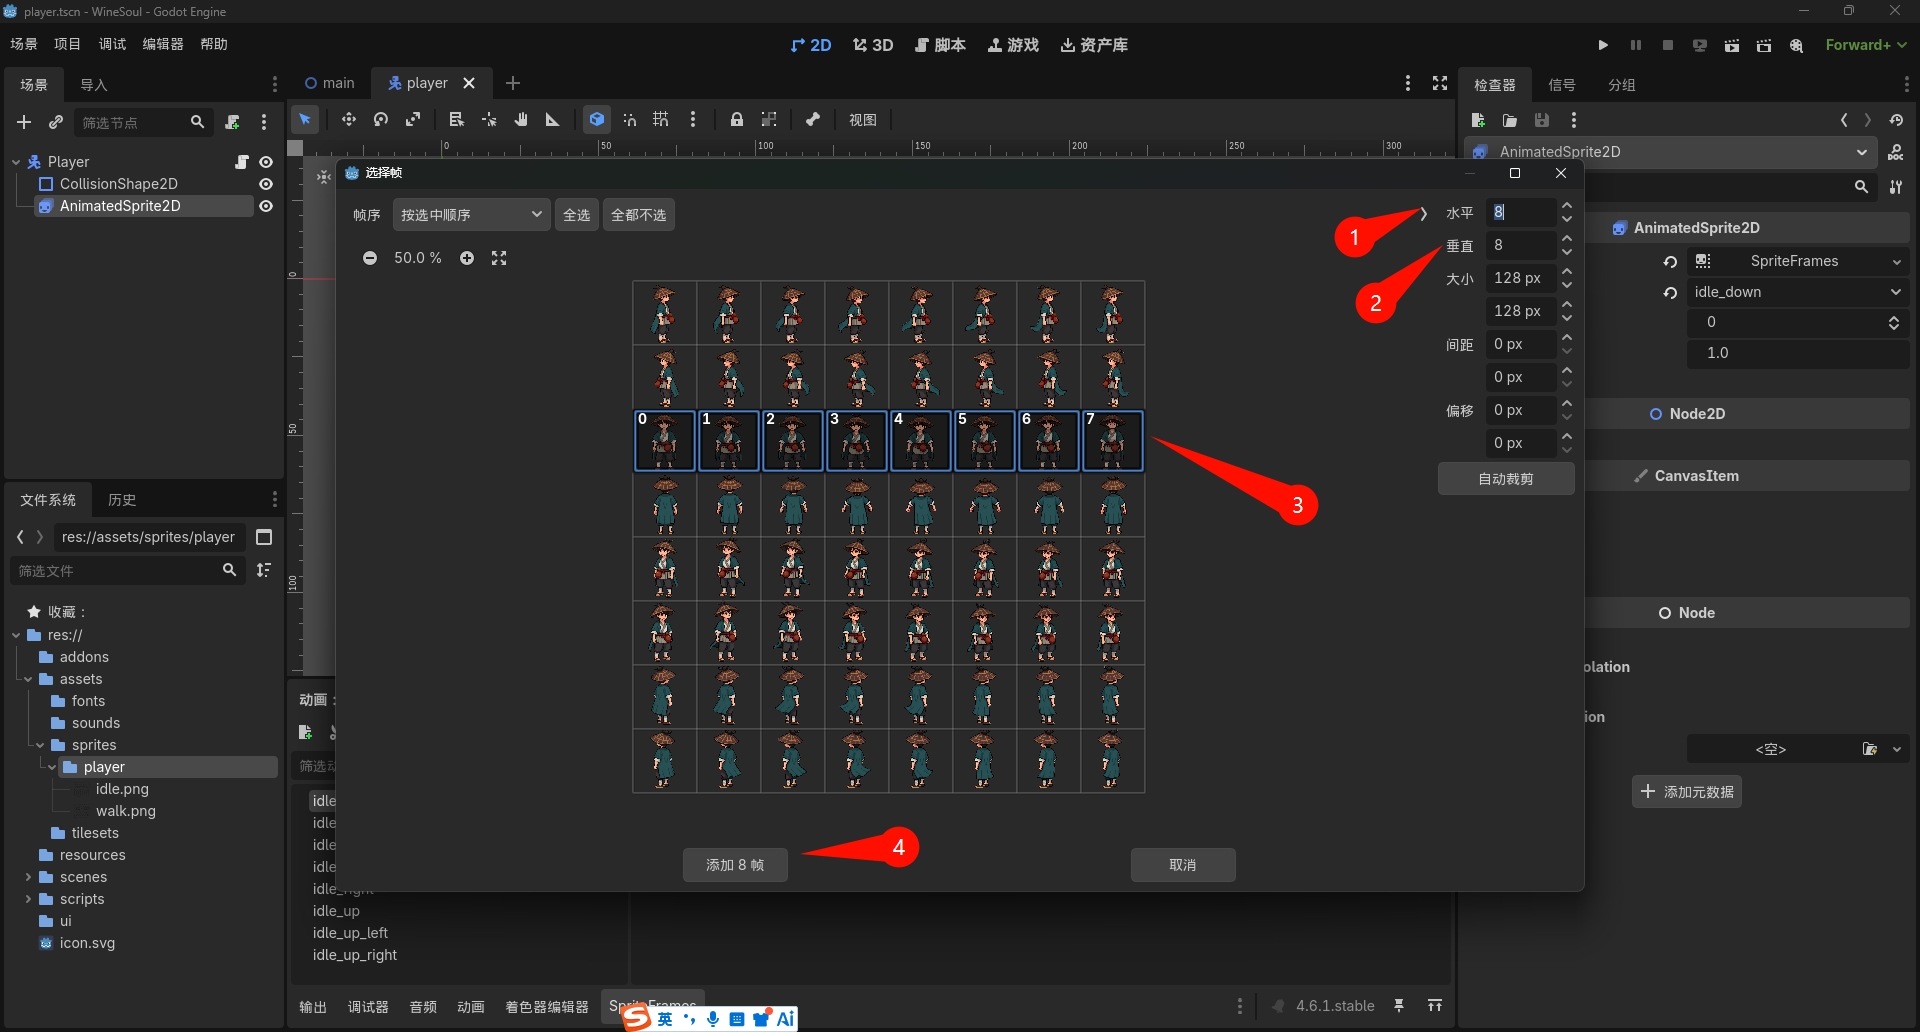This screenshot has width=1920, height=1032.
Task: Toggle selection of sprite frame 0
Action: tap(665, 441)
